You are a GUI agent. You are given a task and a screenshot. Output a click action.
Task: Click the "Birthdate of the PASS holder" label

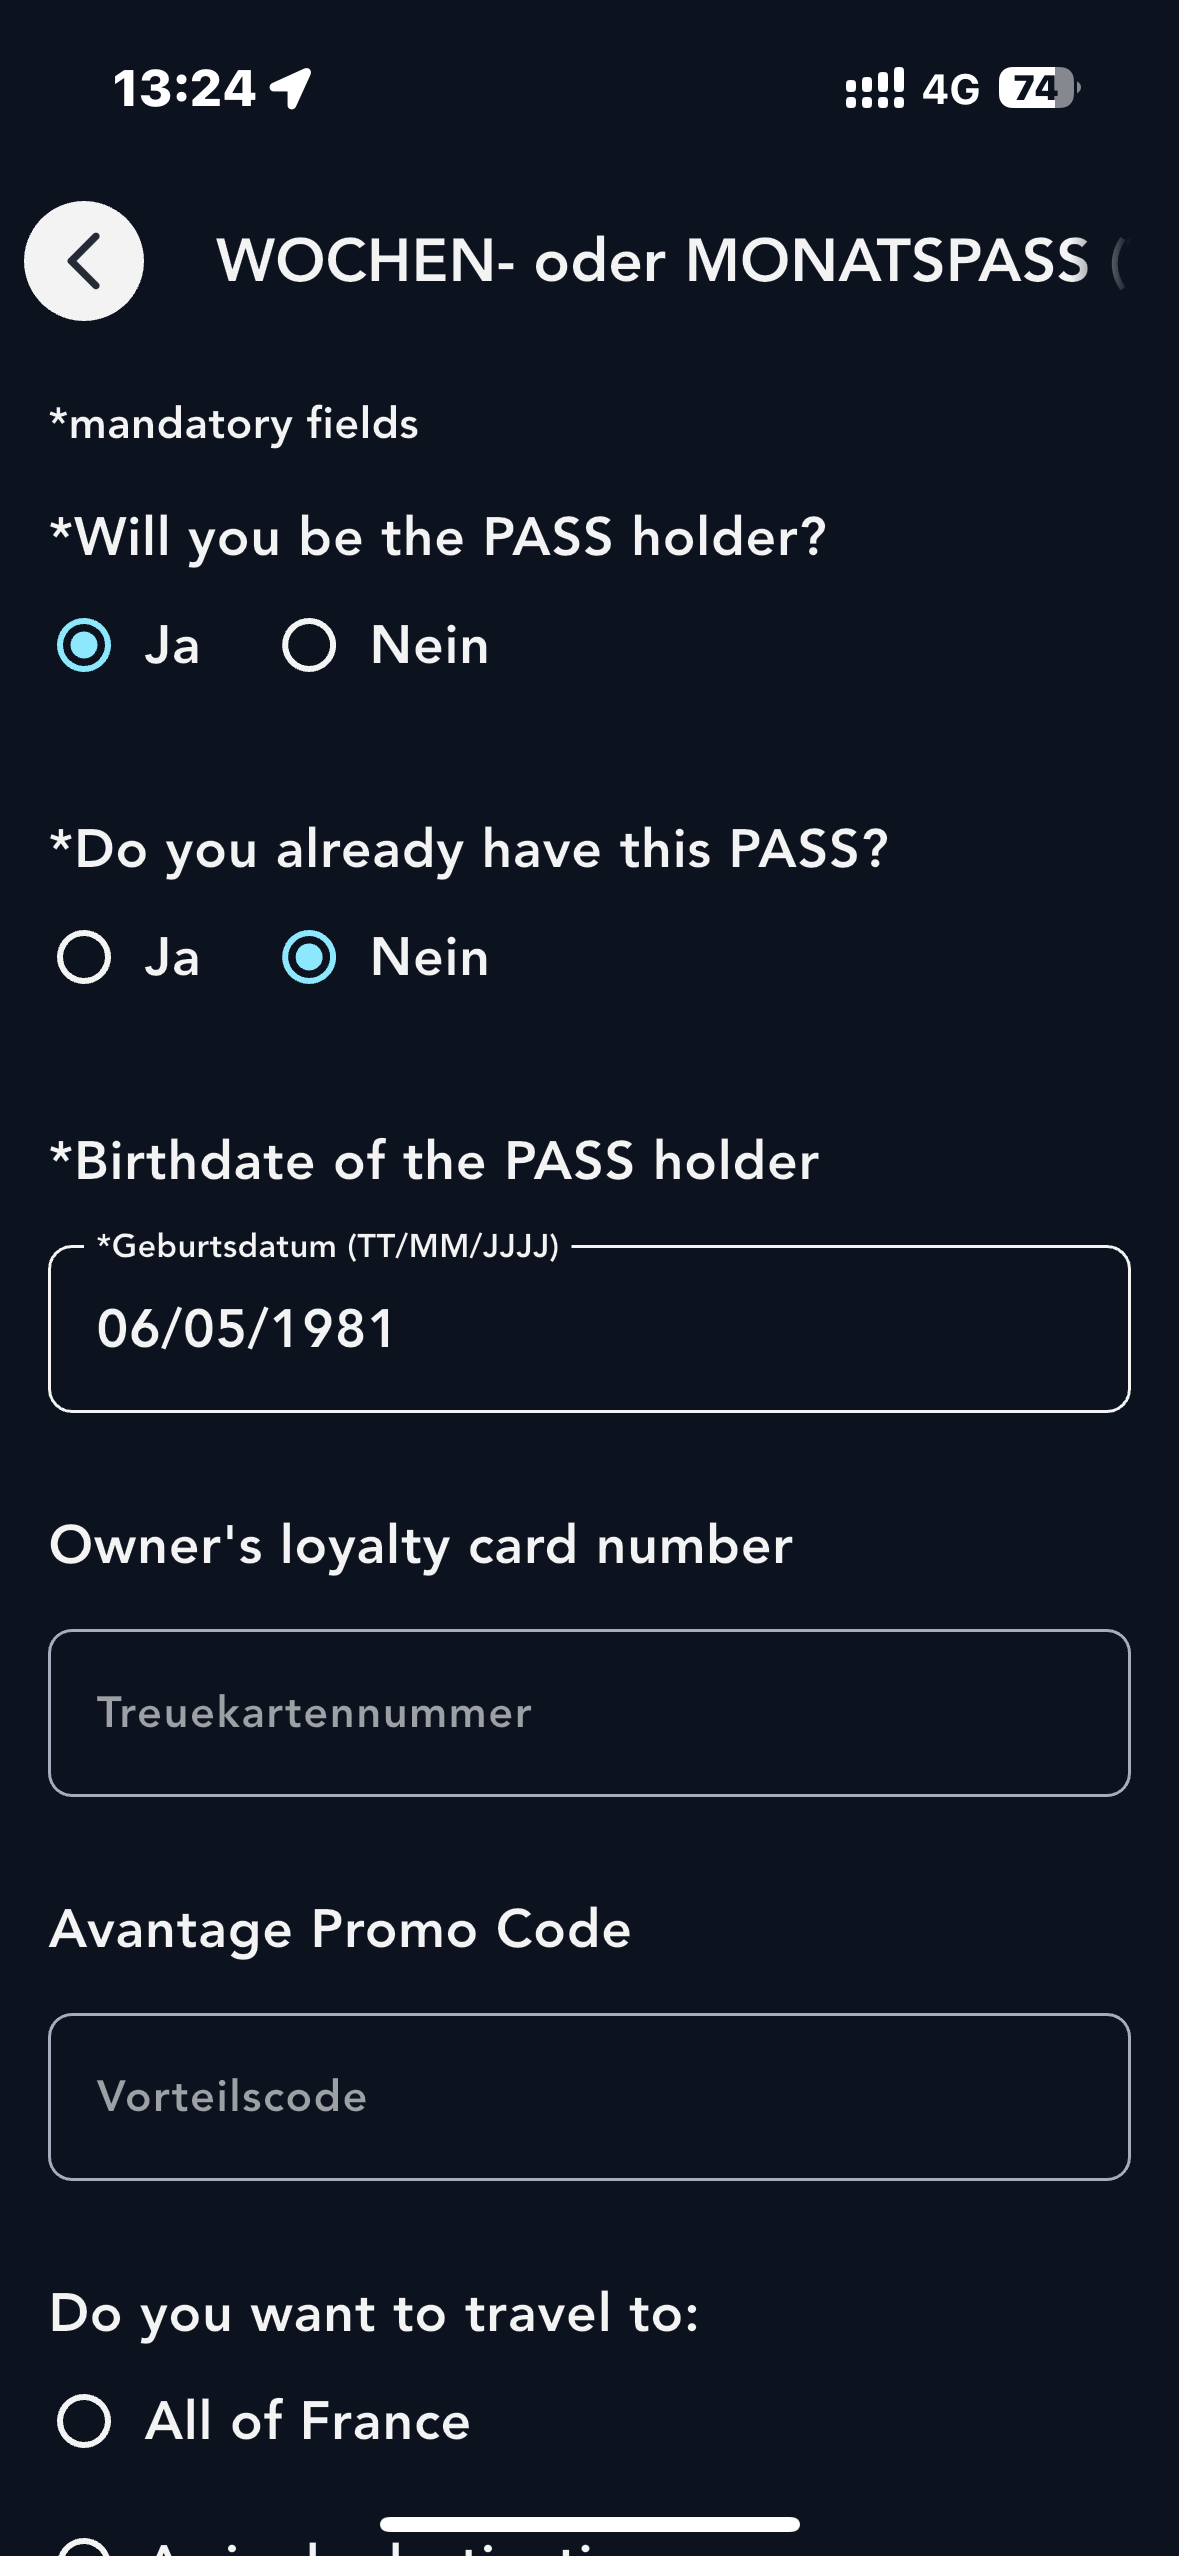click(x=435, y=1161)
